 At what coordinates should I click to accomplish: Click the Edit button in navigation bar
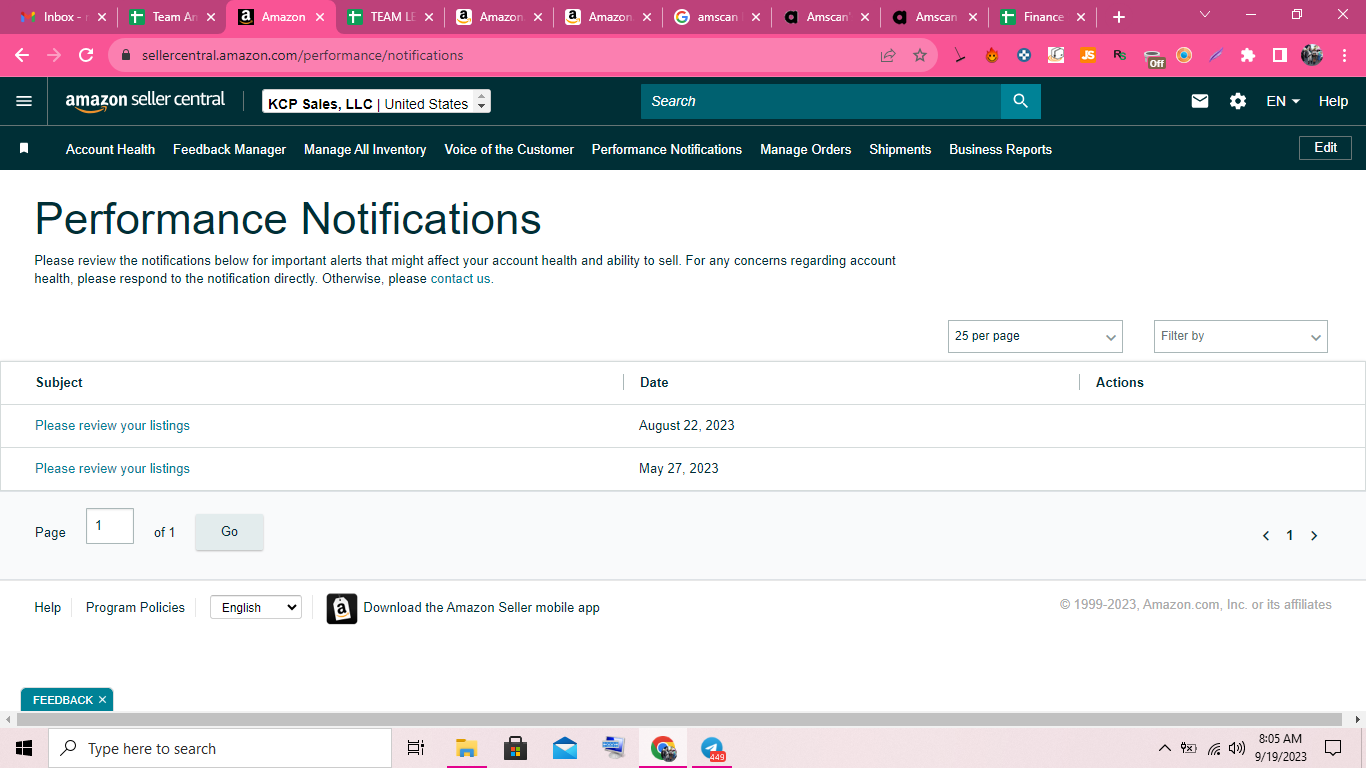pos(1325,148)
